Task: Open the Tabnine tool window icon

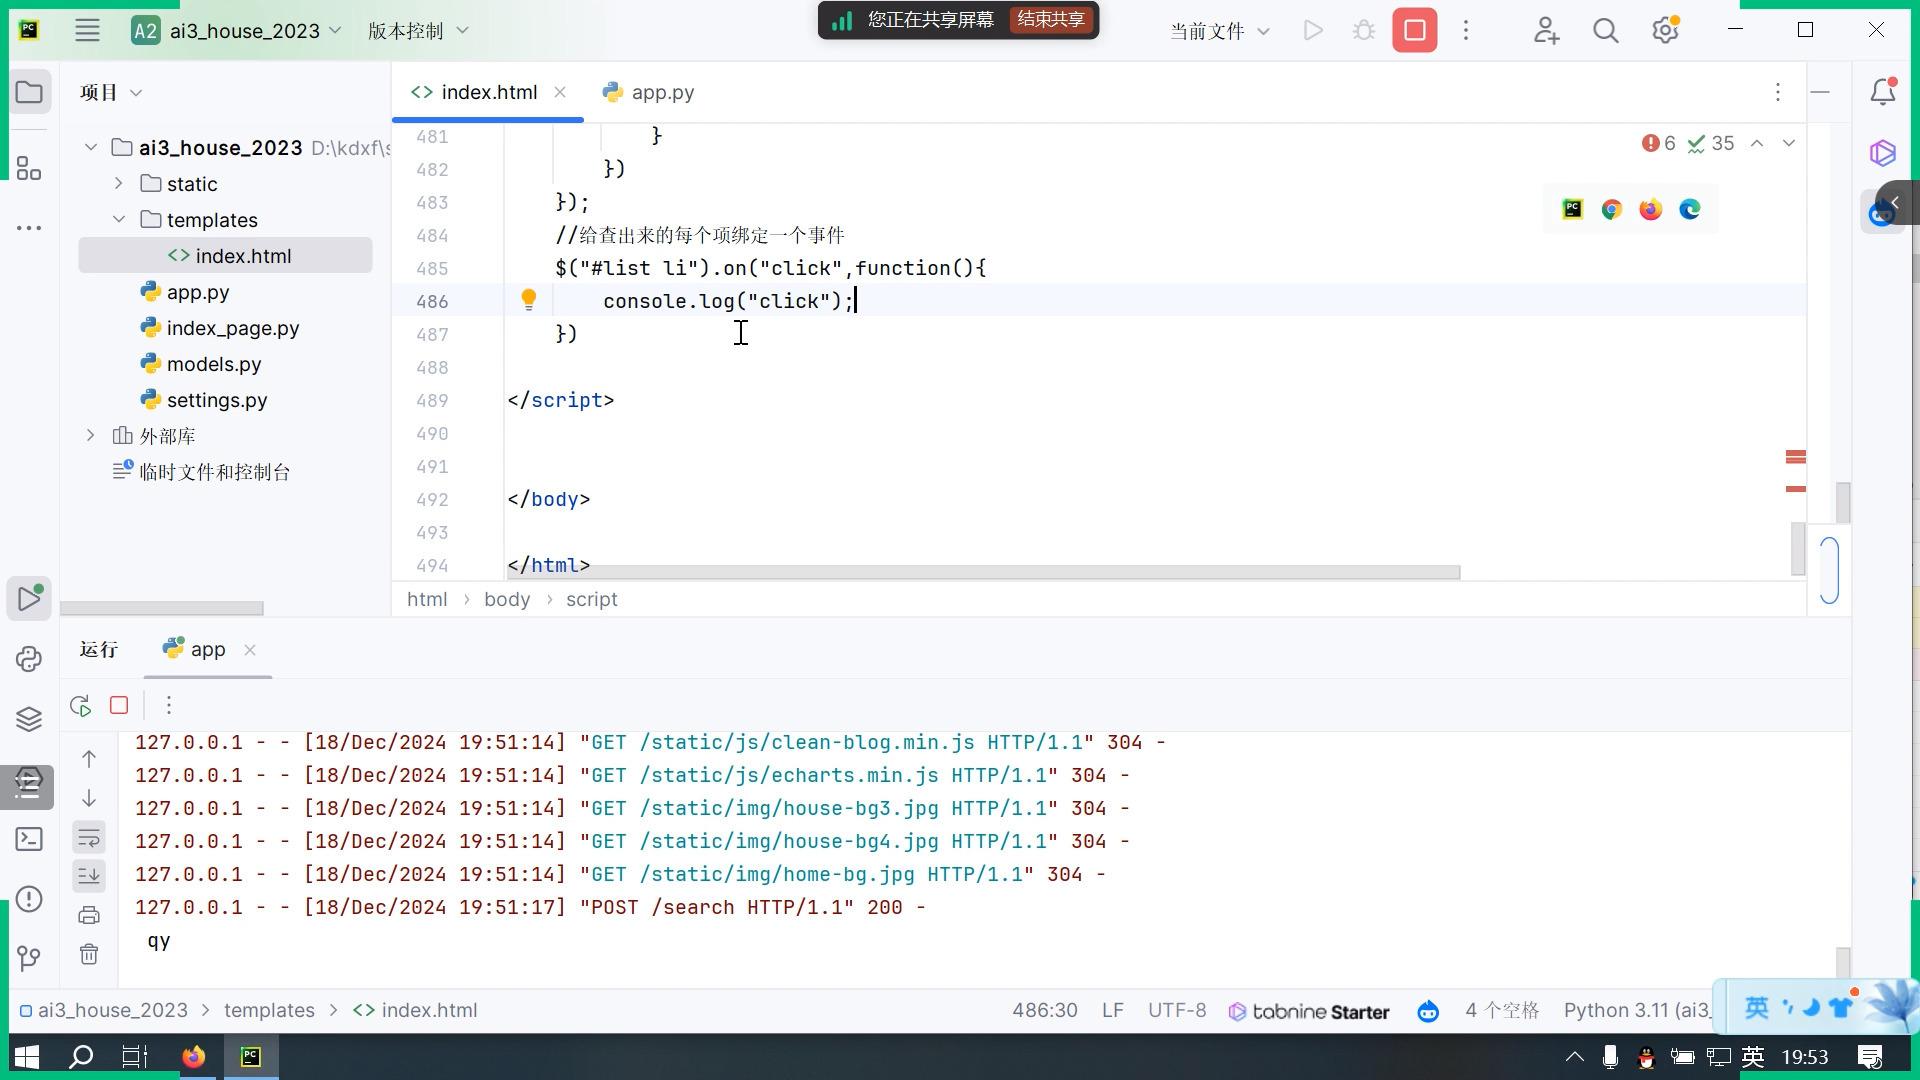Action: click(1883, 152)
